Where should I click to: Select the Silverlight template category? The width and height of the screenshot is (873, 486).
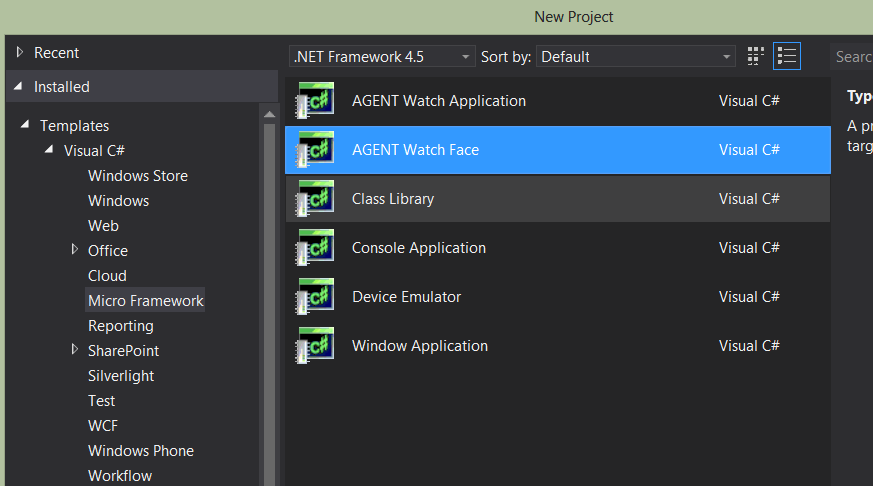pyautogui.click(x=121, y=376)
